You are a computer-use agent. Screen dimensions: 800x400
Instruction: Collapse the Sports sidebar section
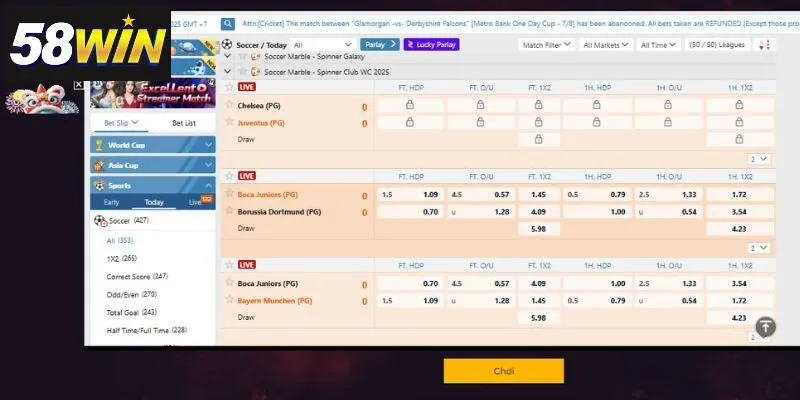click(x=153, y=186)
